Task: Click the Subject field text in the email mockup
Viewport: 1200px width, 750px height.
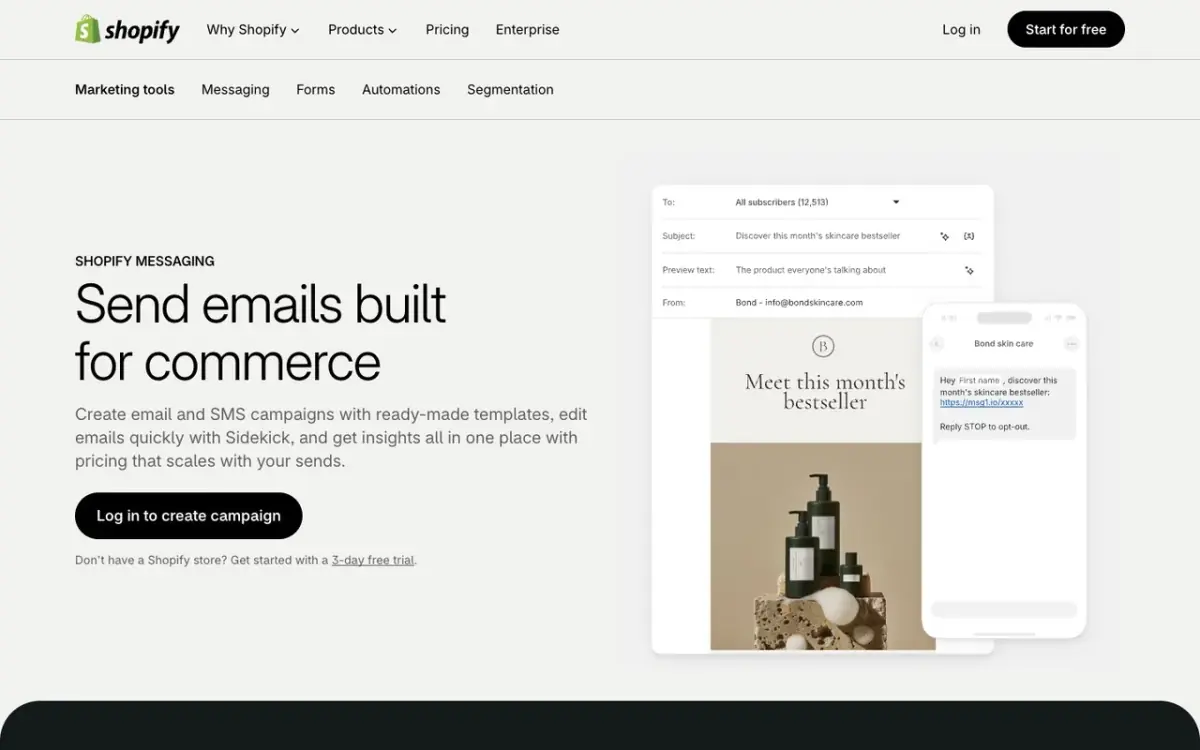Action: [x=817, y=236]
